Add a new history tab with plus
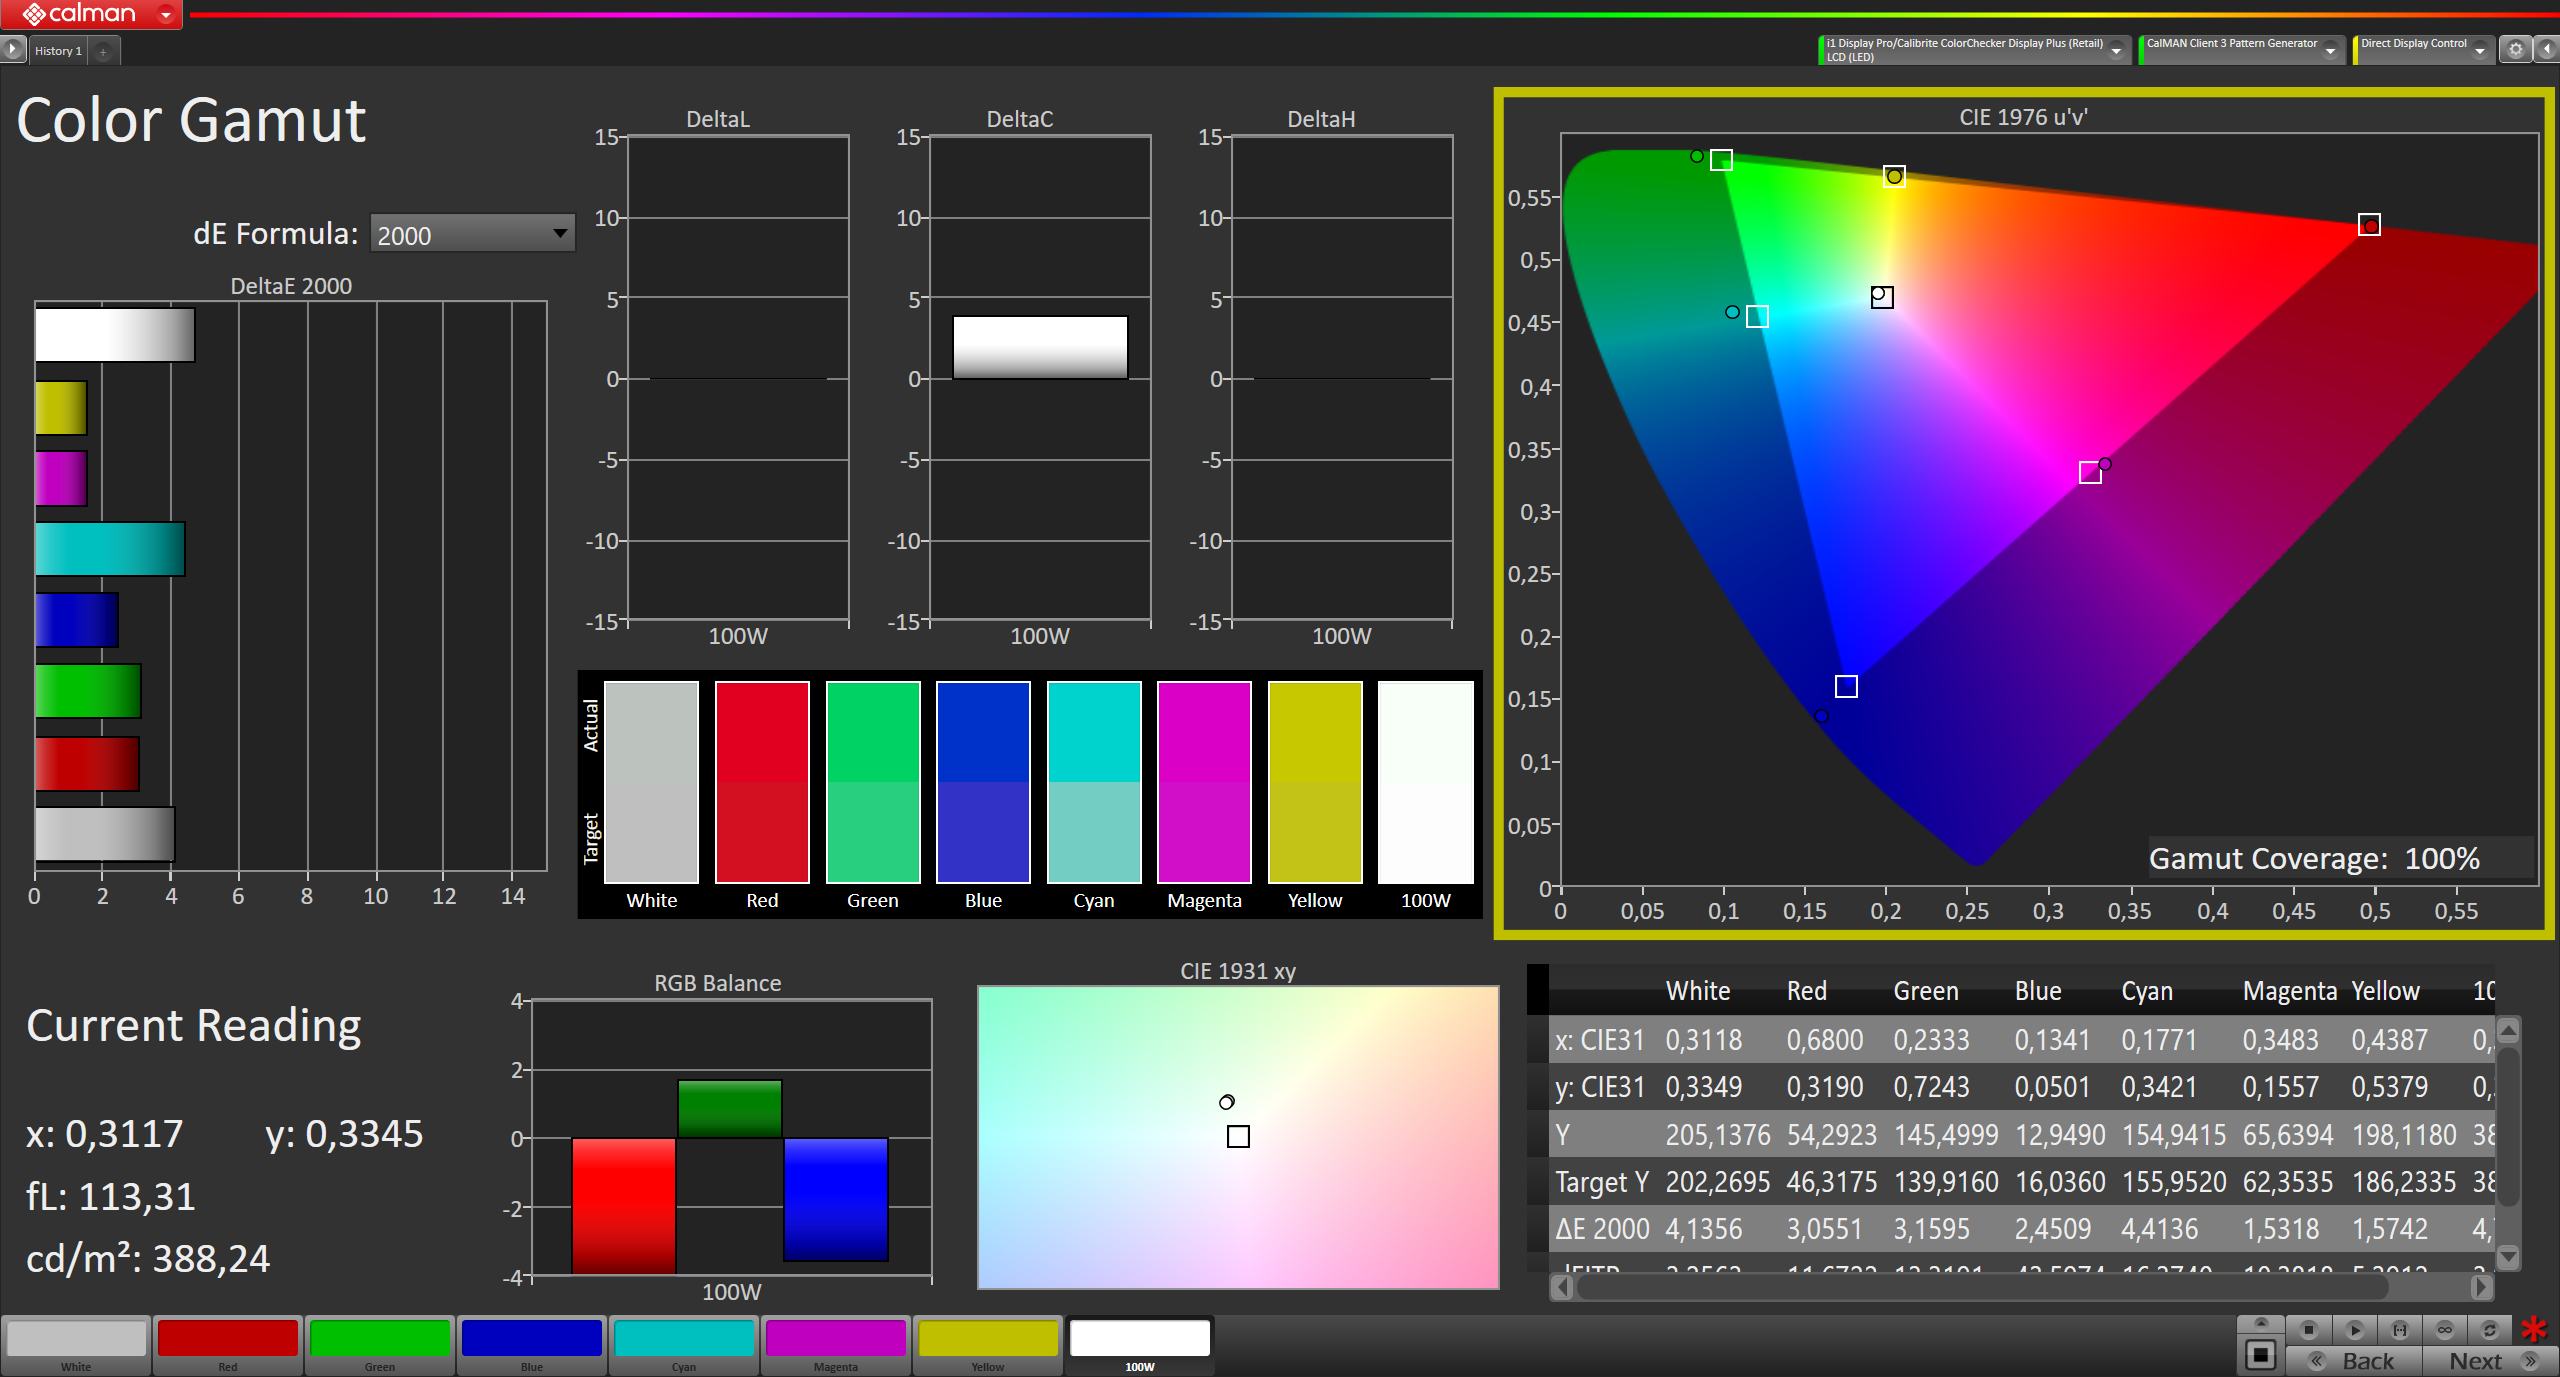The width and height of the screenshot is (2560, 1377). 103,51
